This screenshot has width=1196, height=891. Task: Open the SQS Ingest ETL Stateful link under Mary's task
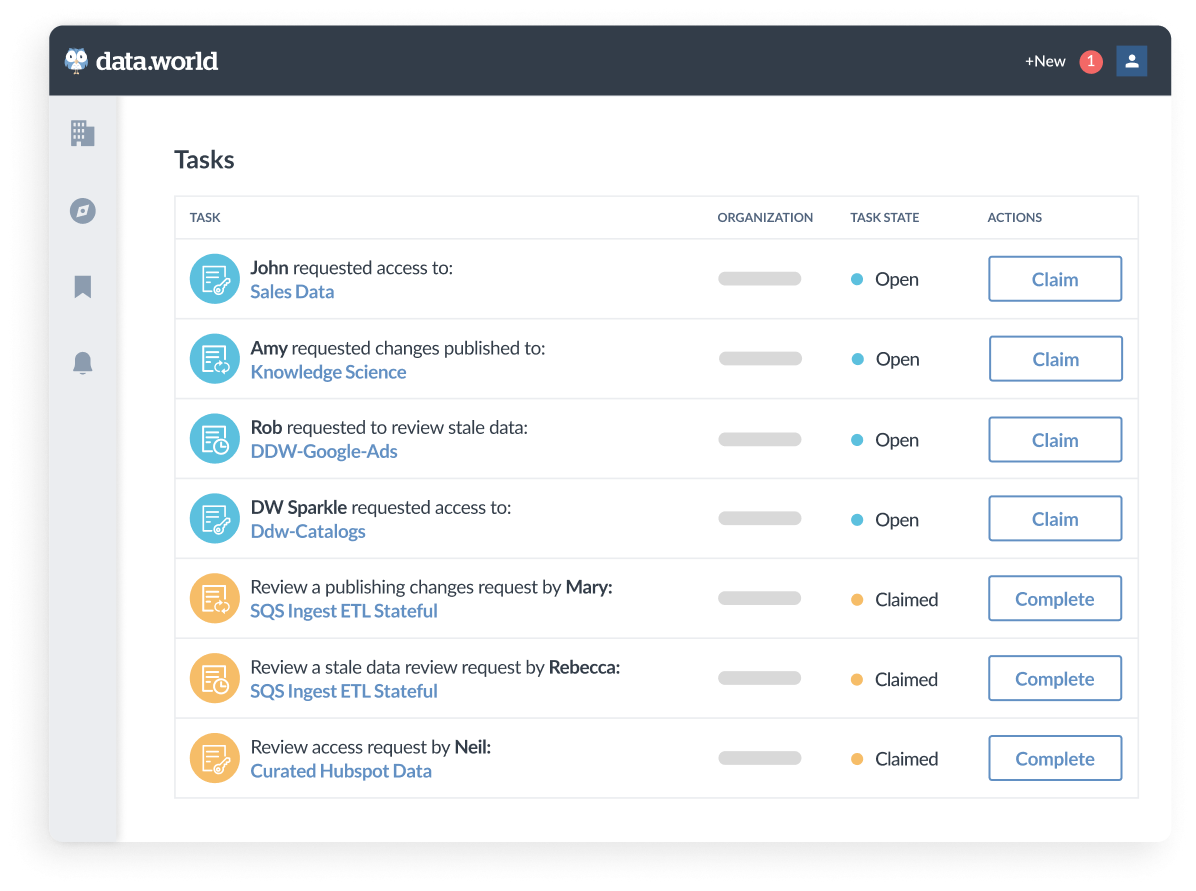[x=344, y=611]
